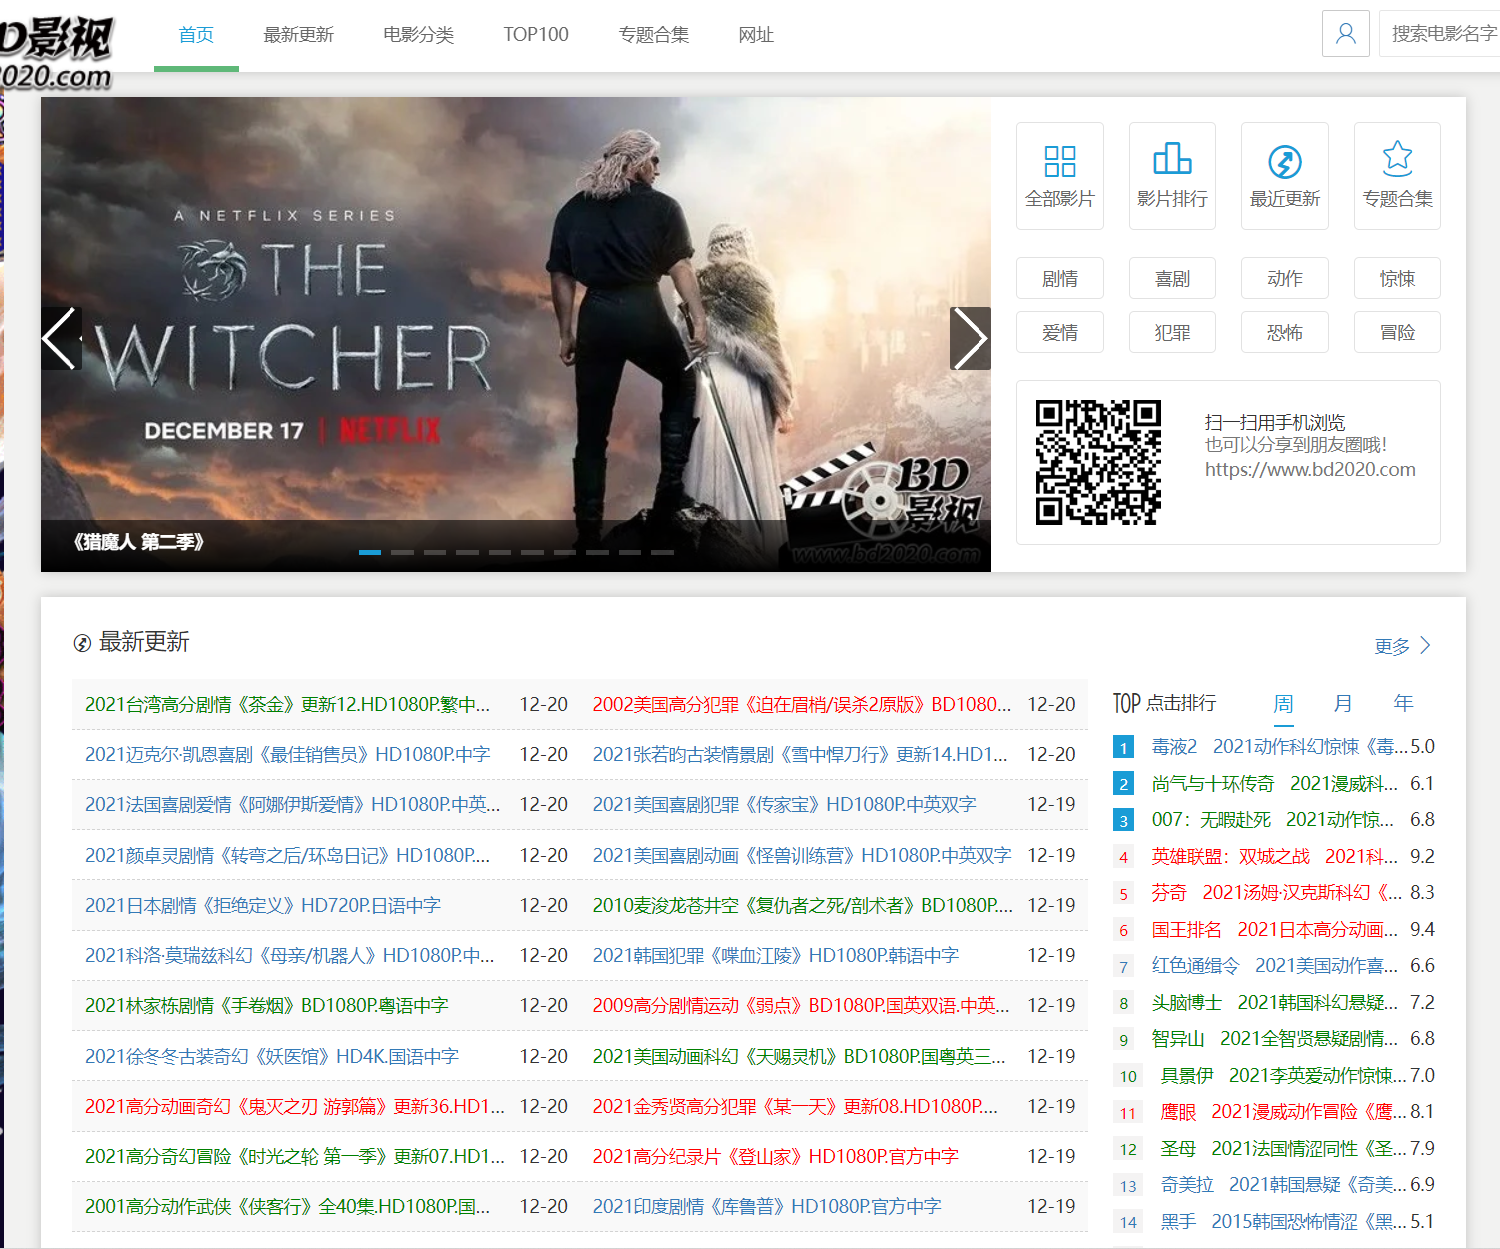Open 《传家宝》 listing
1500x1249 pixels.
coord(784,804)
